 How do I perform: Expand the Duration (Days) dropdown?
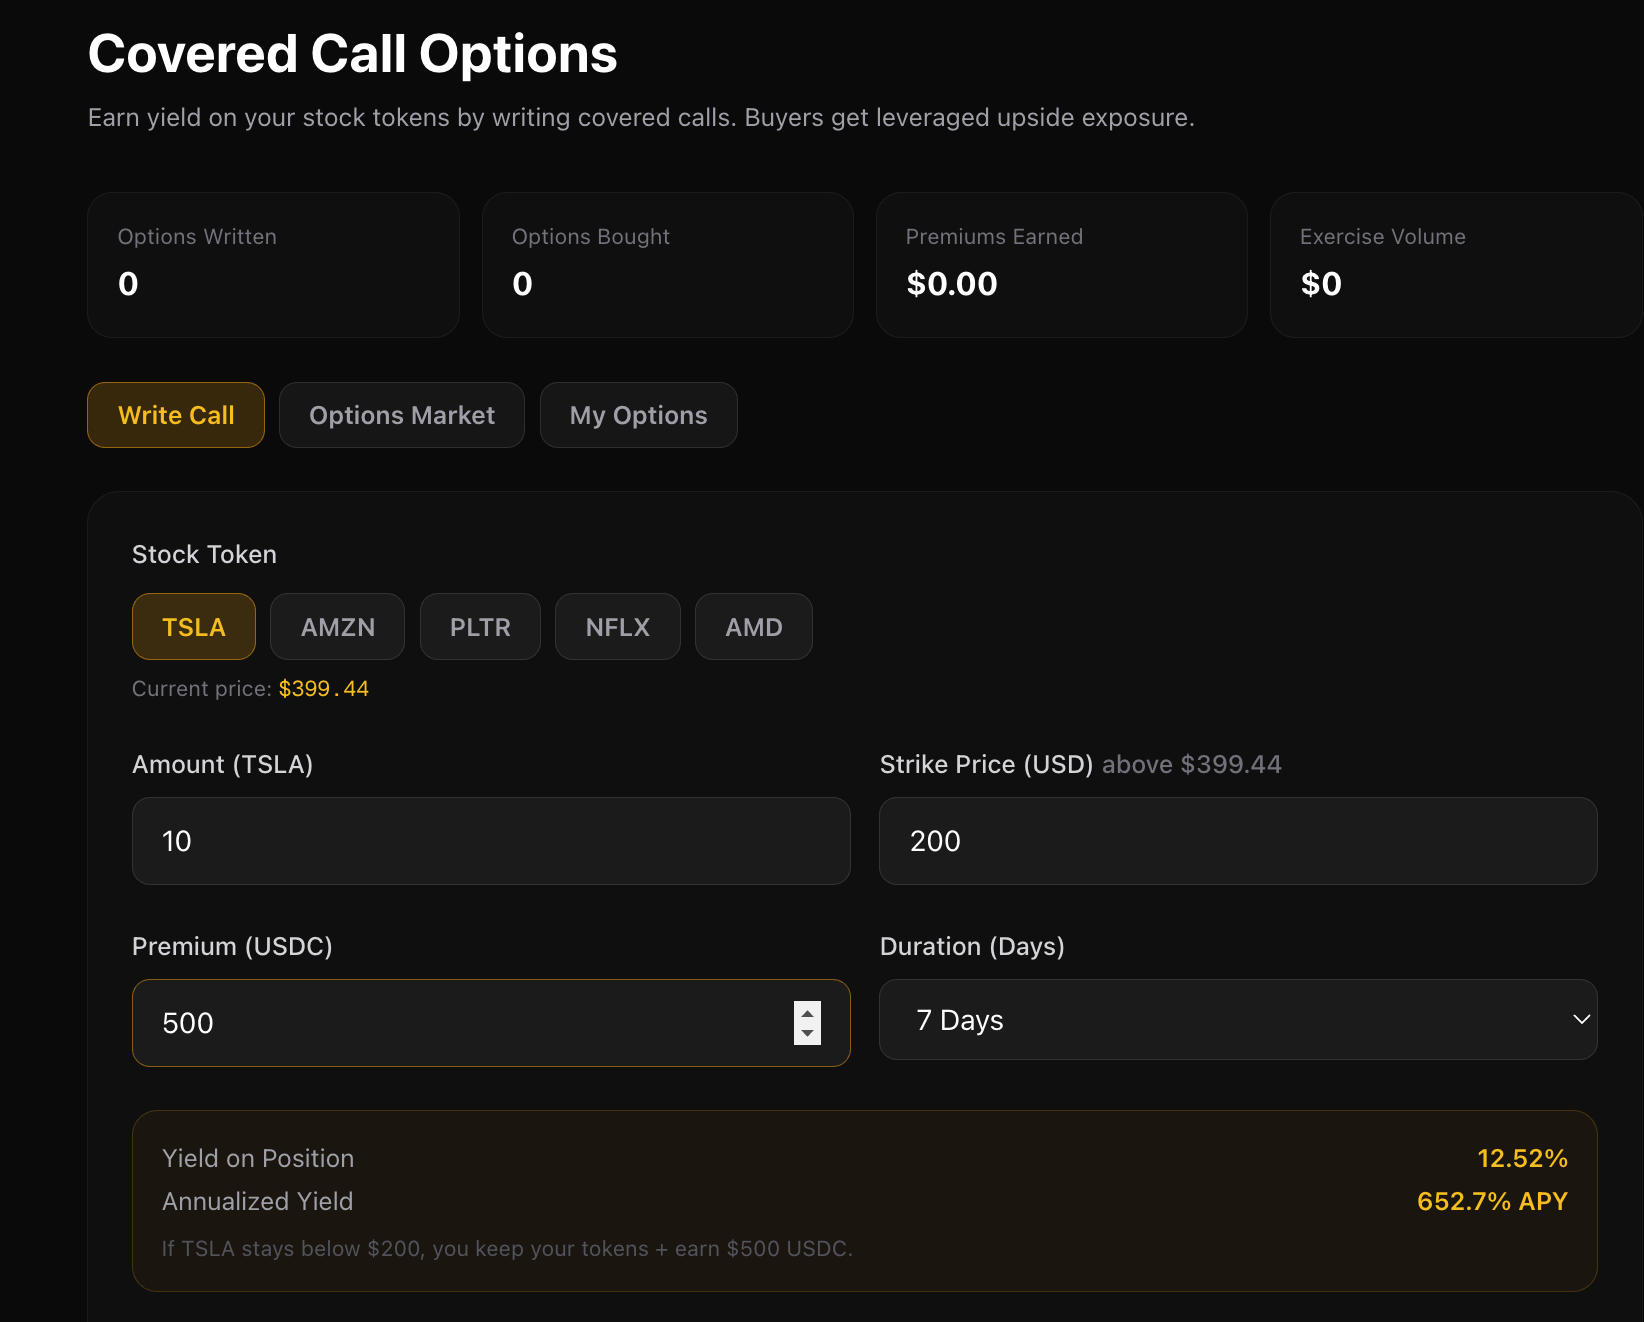(1237, 1020)
